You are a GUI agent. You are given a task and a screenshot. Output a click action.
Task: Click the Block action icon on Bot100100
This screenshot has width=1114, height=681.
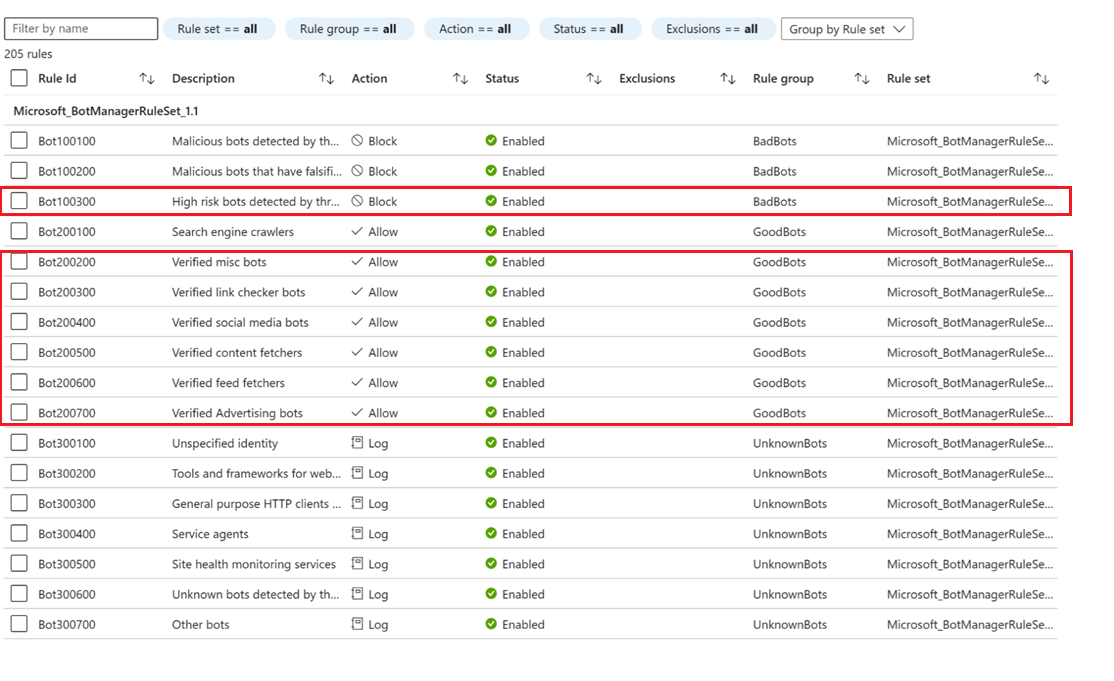tap(357, 140)
